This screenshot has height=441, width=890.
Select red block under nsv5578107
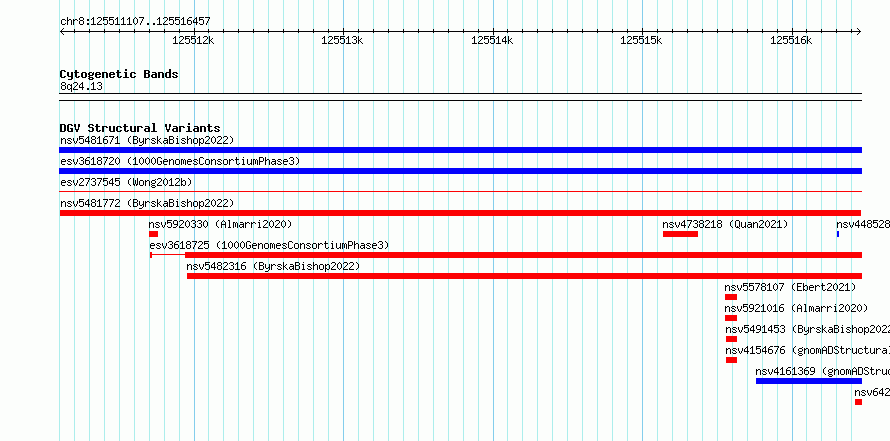(731, 297)
